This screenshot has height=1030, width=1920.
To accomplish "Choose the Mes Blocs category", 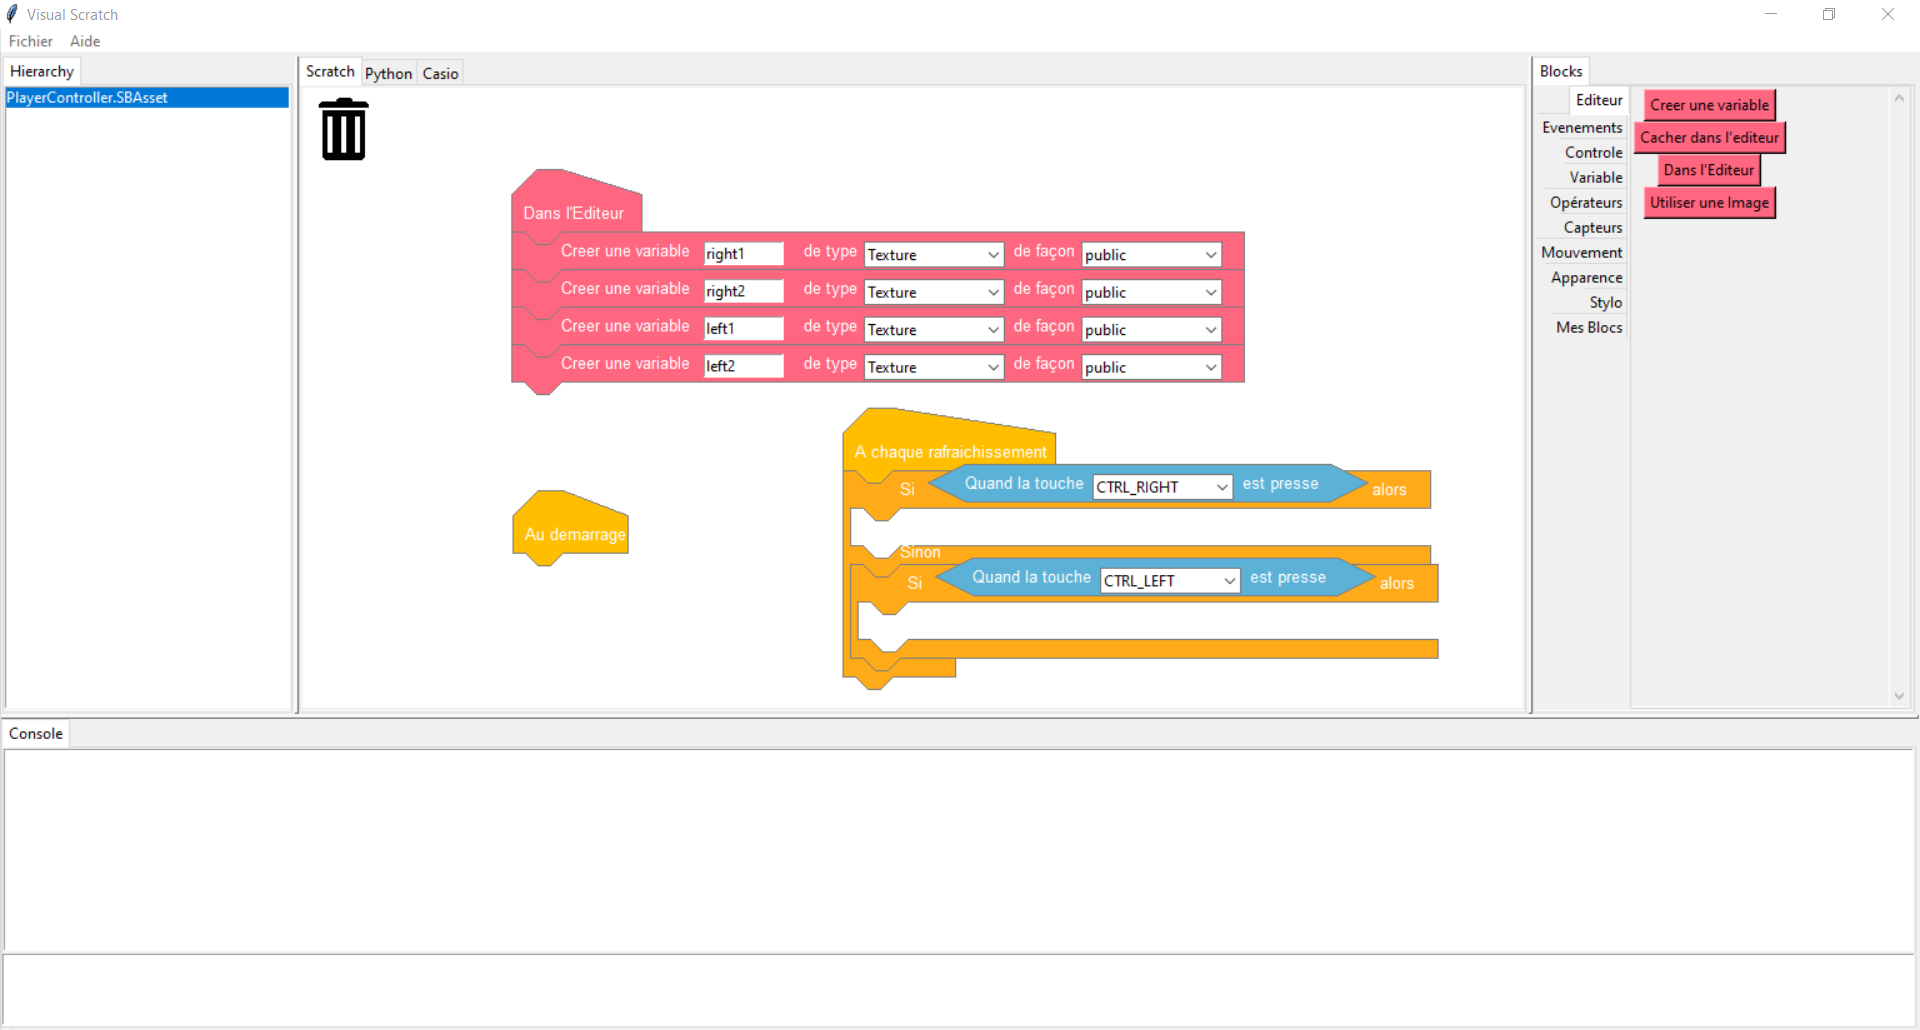I will click(1589, 327).
